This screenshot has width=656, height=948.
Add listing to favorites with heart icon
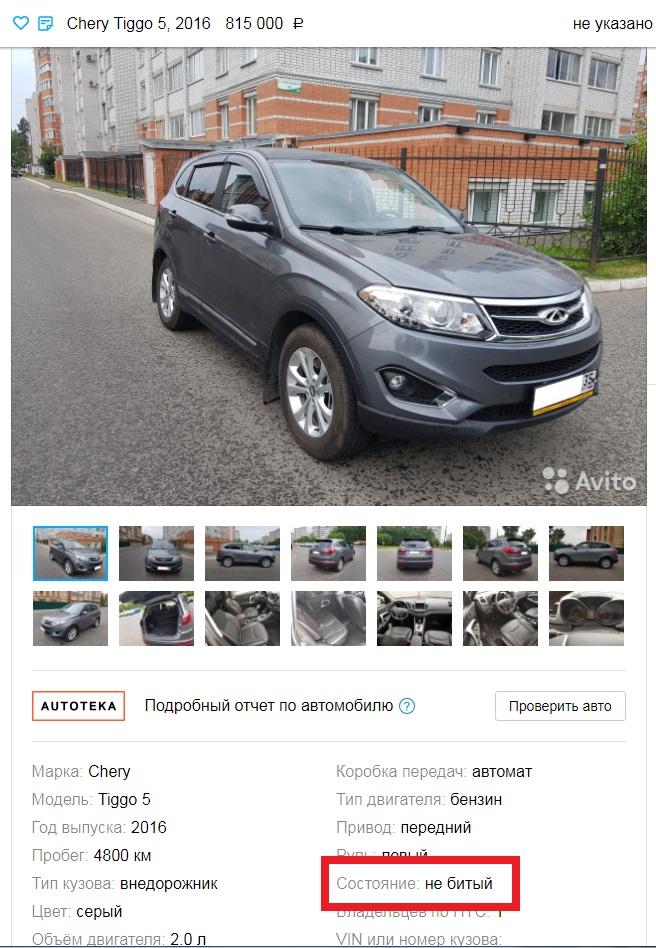[21, 24]
